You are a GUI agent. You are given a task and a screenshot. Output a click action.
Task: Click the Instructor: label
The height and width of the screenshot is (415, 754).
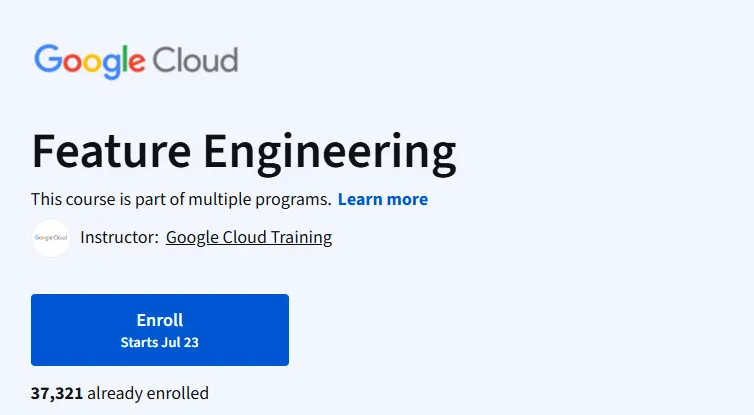[119, 237]
